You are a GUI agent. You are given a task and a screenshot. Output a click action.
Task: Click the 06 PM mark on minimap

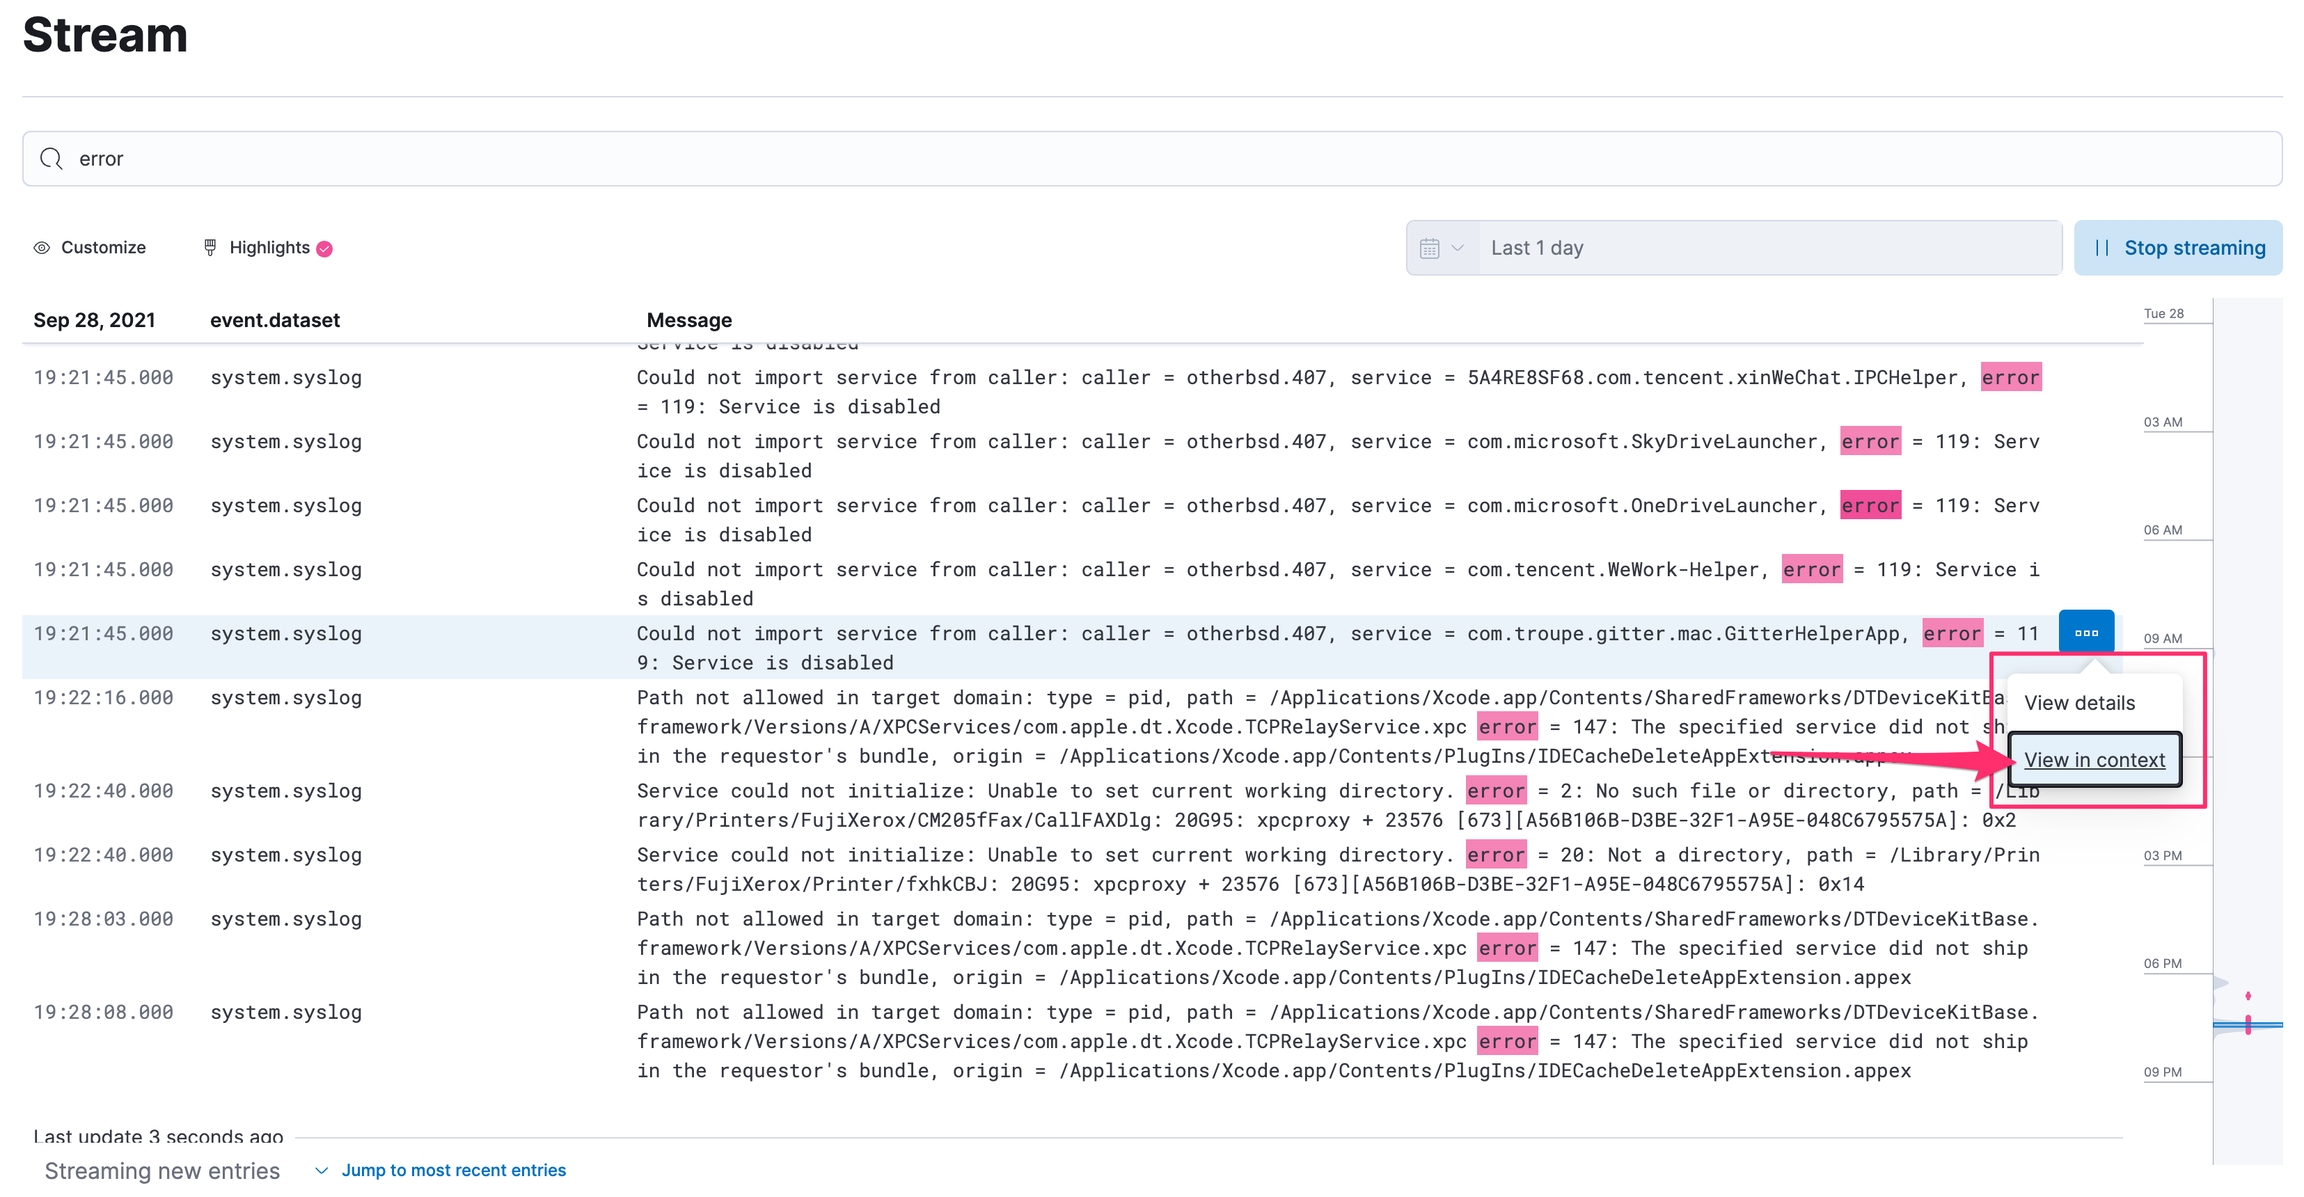coord(2163,964)
